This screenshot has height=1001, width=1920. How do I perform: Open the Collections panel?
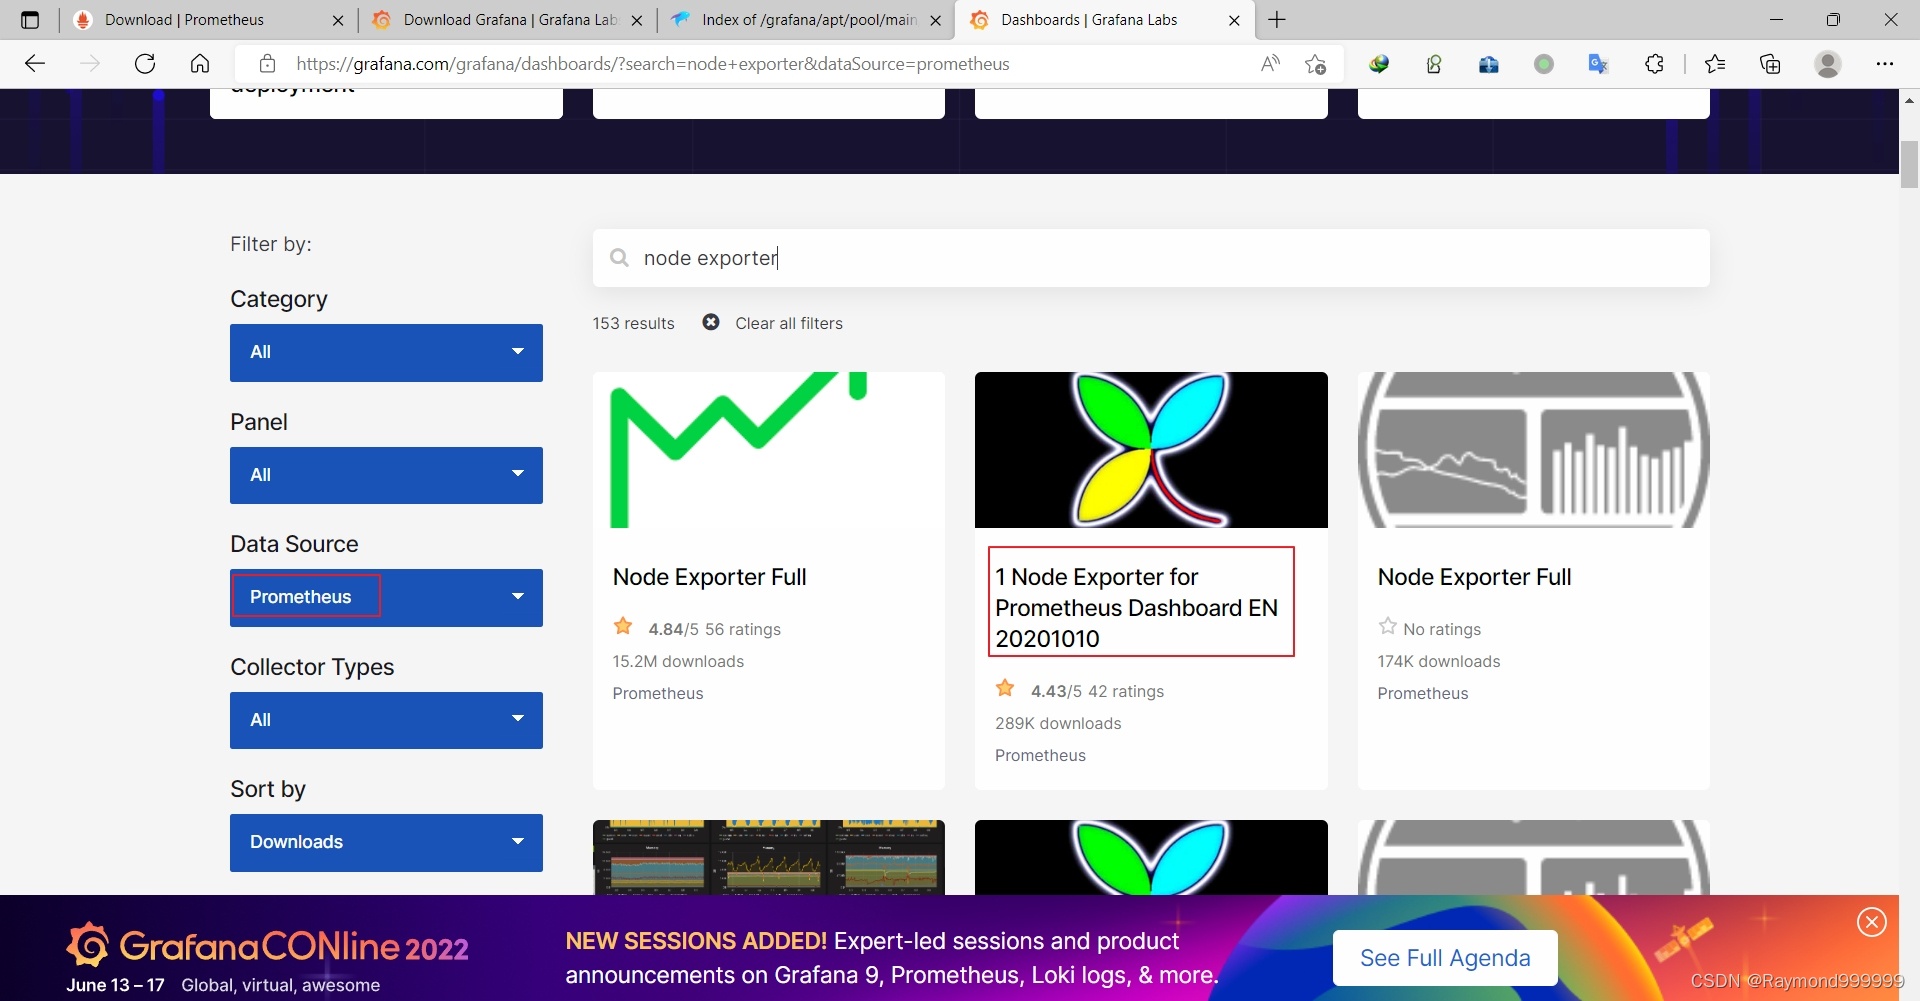1770,64
